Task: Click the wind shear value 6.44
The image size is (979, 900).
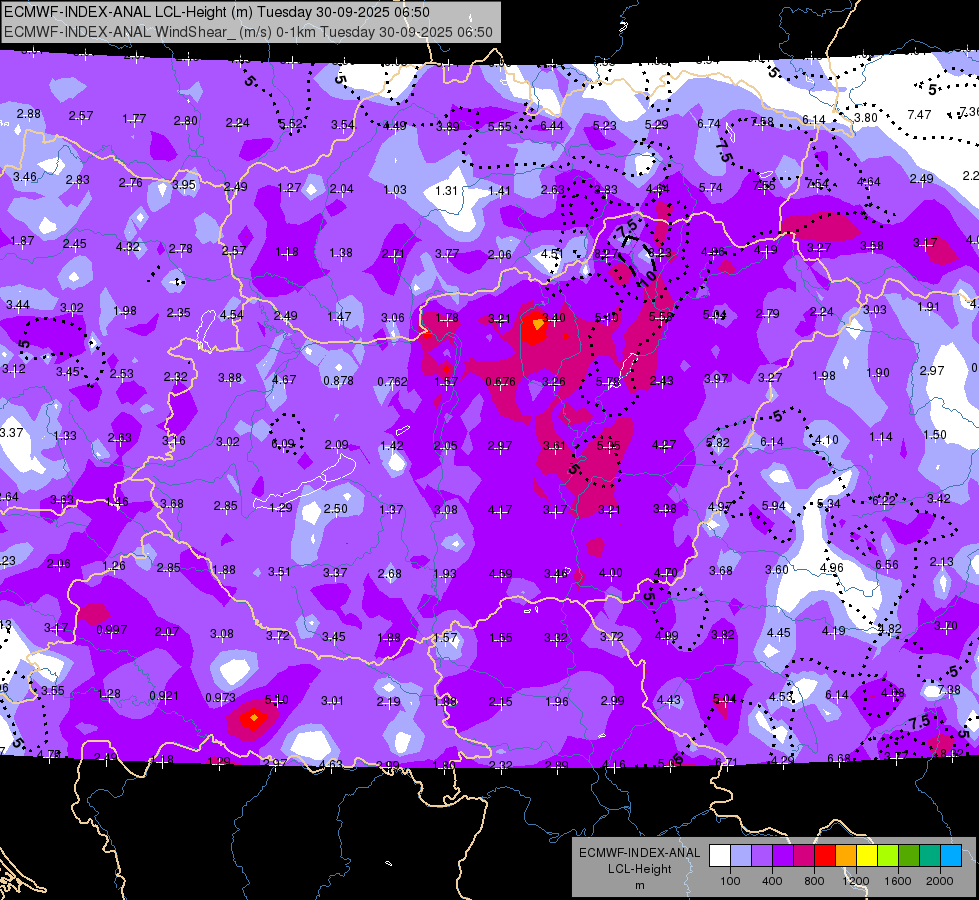Action: [x=551, y=126]
